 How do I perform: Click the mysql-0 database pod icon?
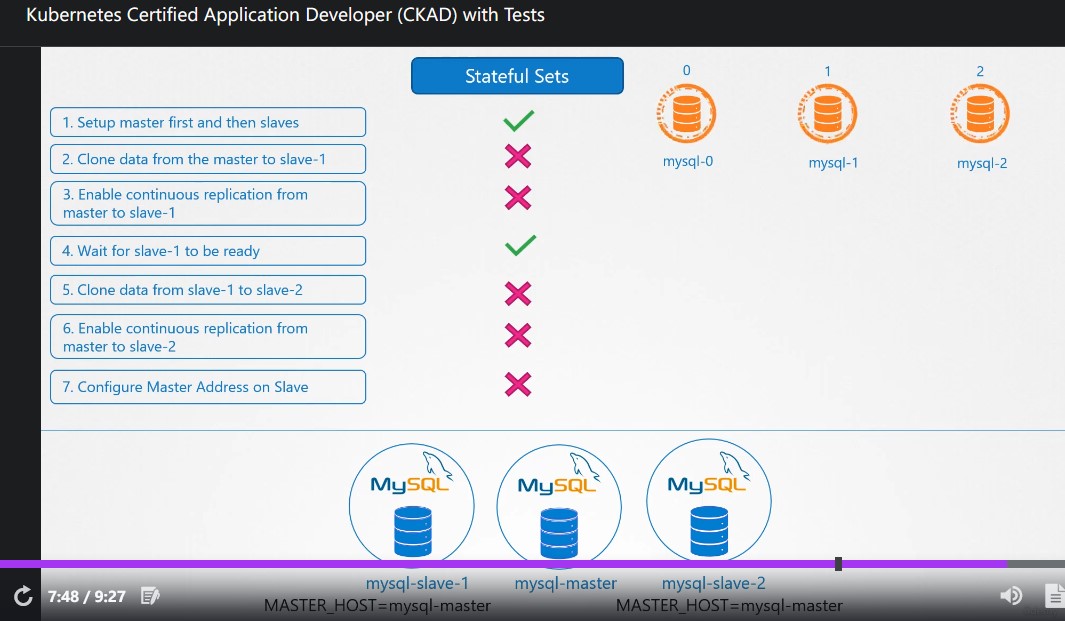(x=686, y=113)
